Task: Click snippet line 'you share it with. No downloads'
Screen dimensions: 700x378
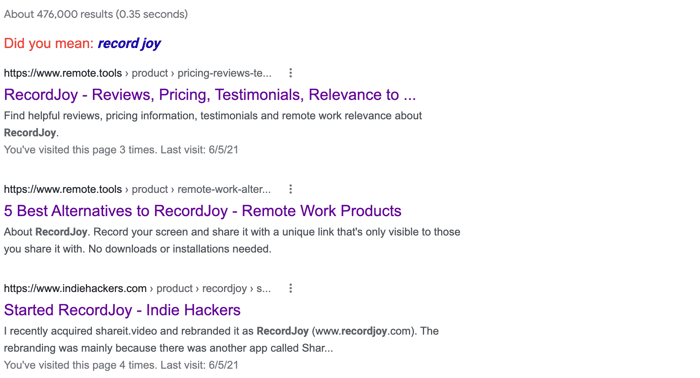Action: pyautogui.click(x=138, y=249)
